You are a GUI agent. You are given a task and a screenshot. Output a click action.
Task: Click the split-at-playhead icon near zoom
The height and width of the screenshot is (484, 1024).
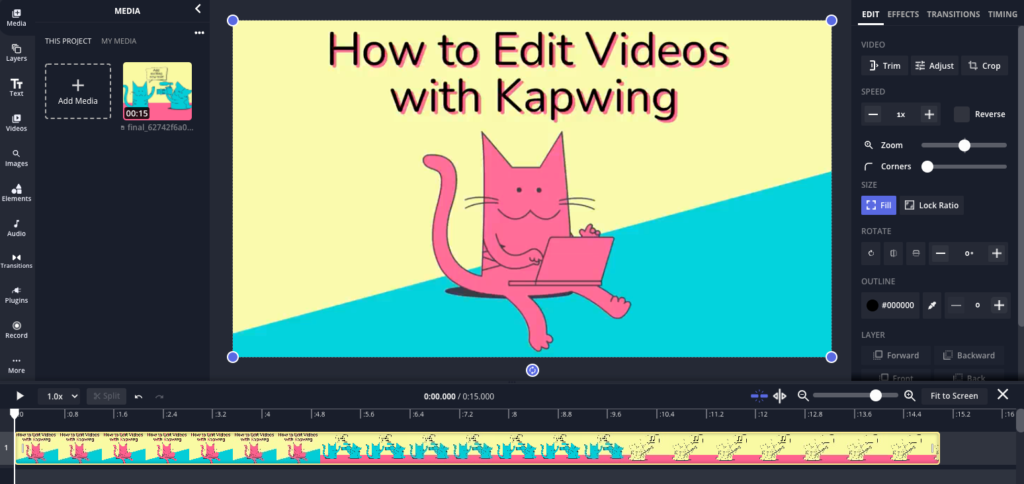(x=780, y=396)
